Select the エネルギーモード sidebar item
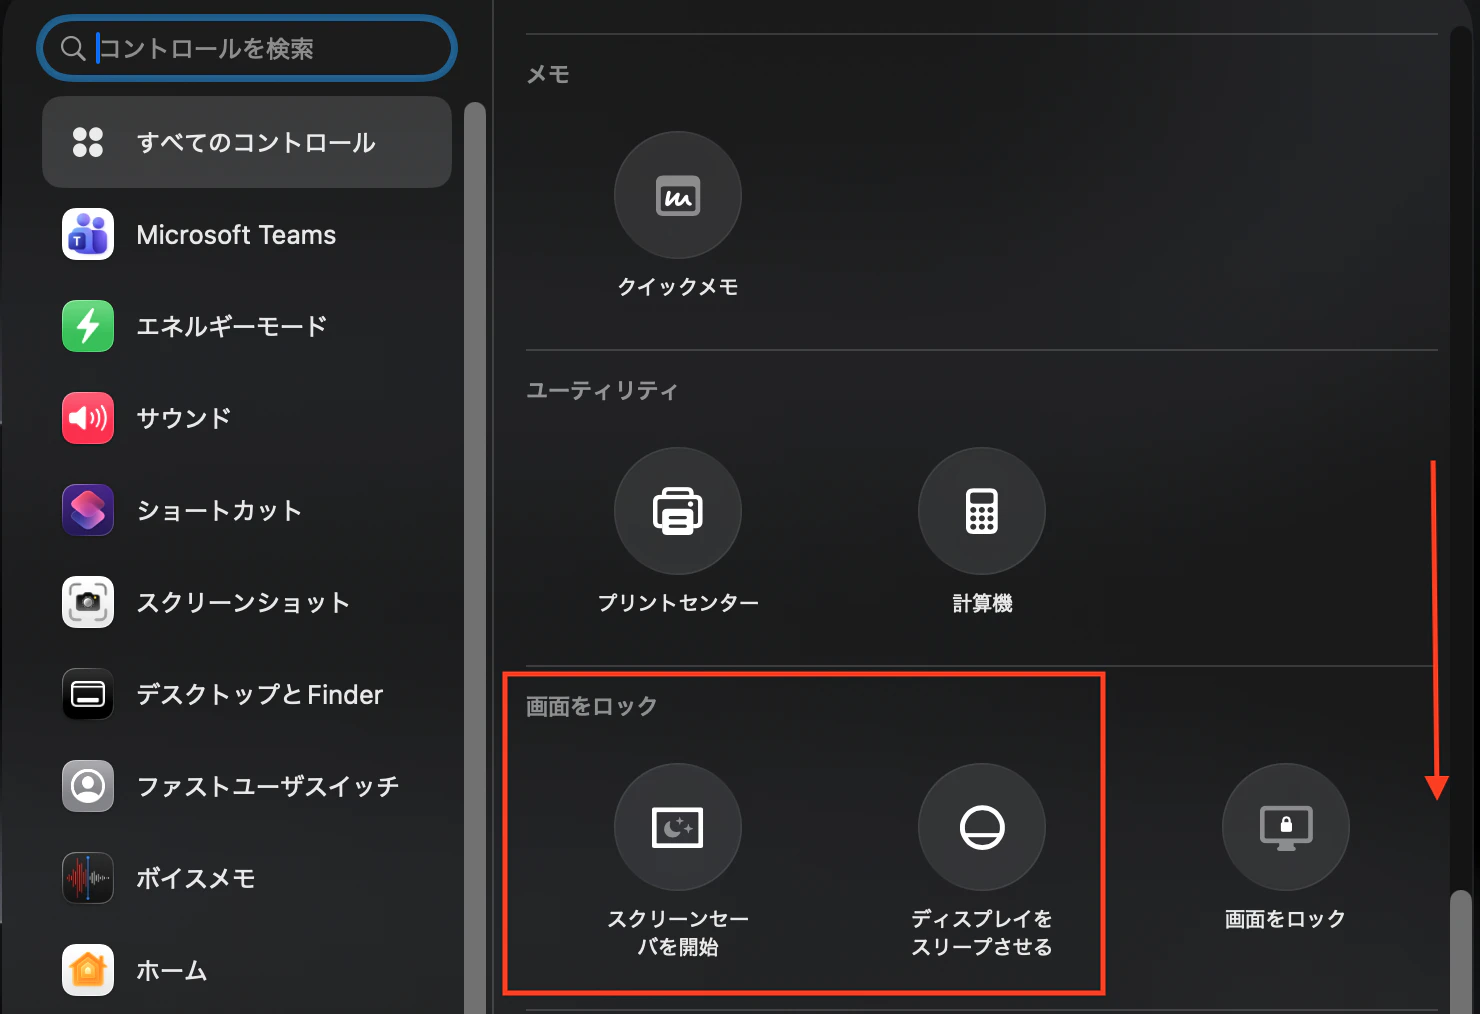The width and height of the screenshot is (1480, 1014). (x=247, y=326)
